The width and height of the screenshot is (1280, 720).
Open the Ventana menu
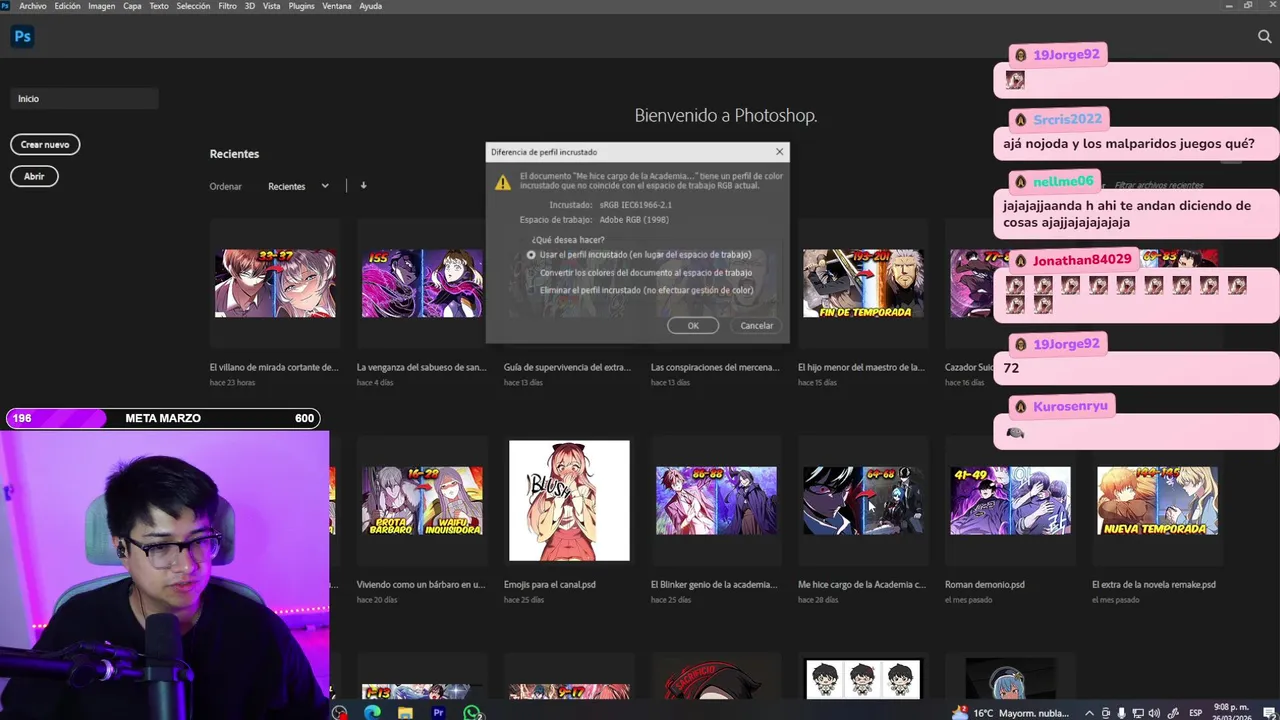click(336, 6)
